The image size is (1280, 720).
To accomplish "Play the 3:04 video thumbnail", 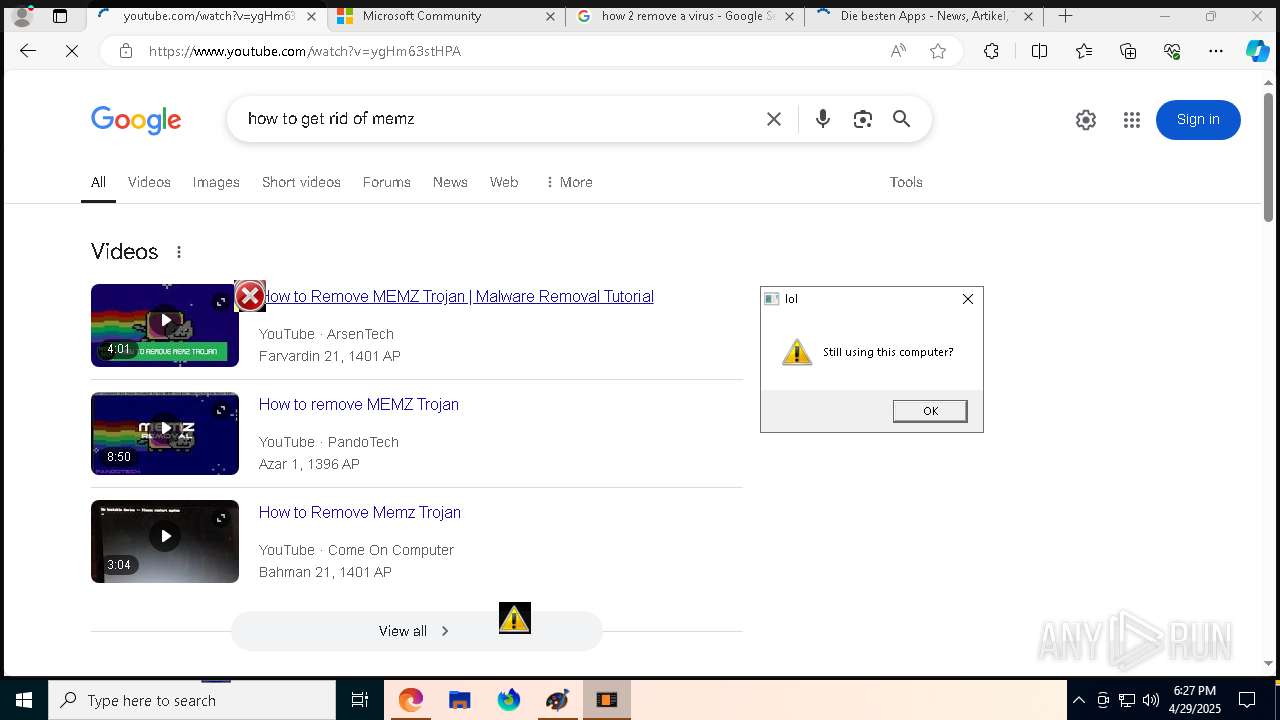I will point(165,541).
